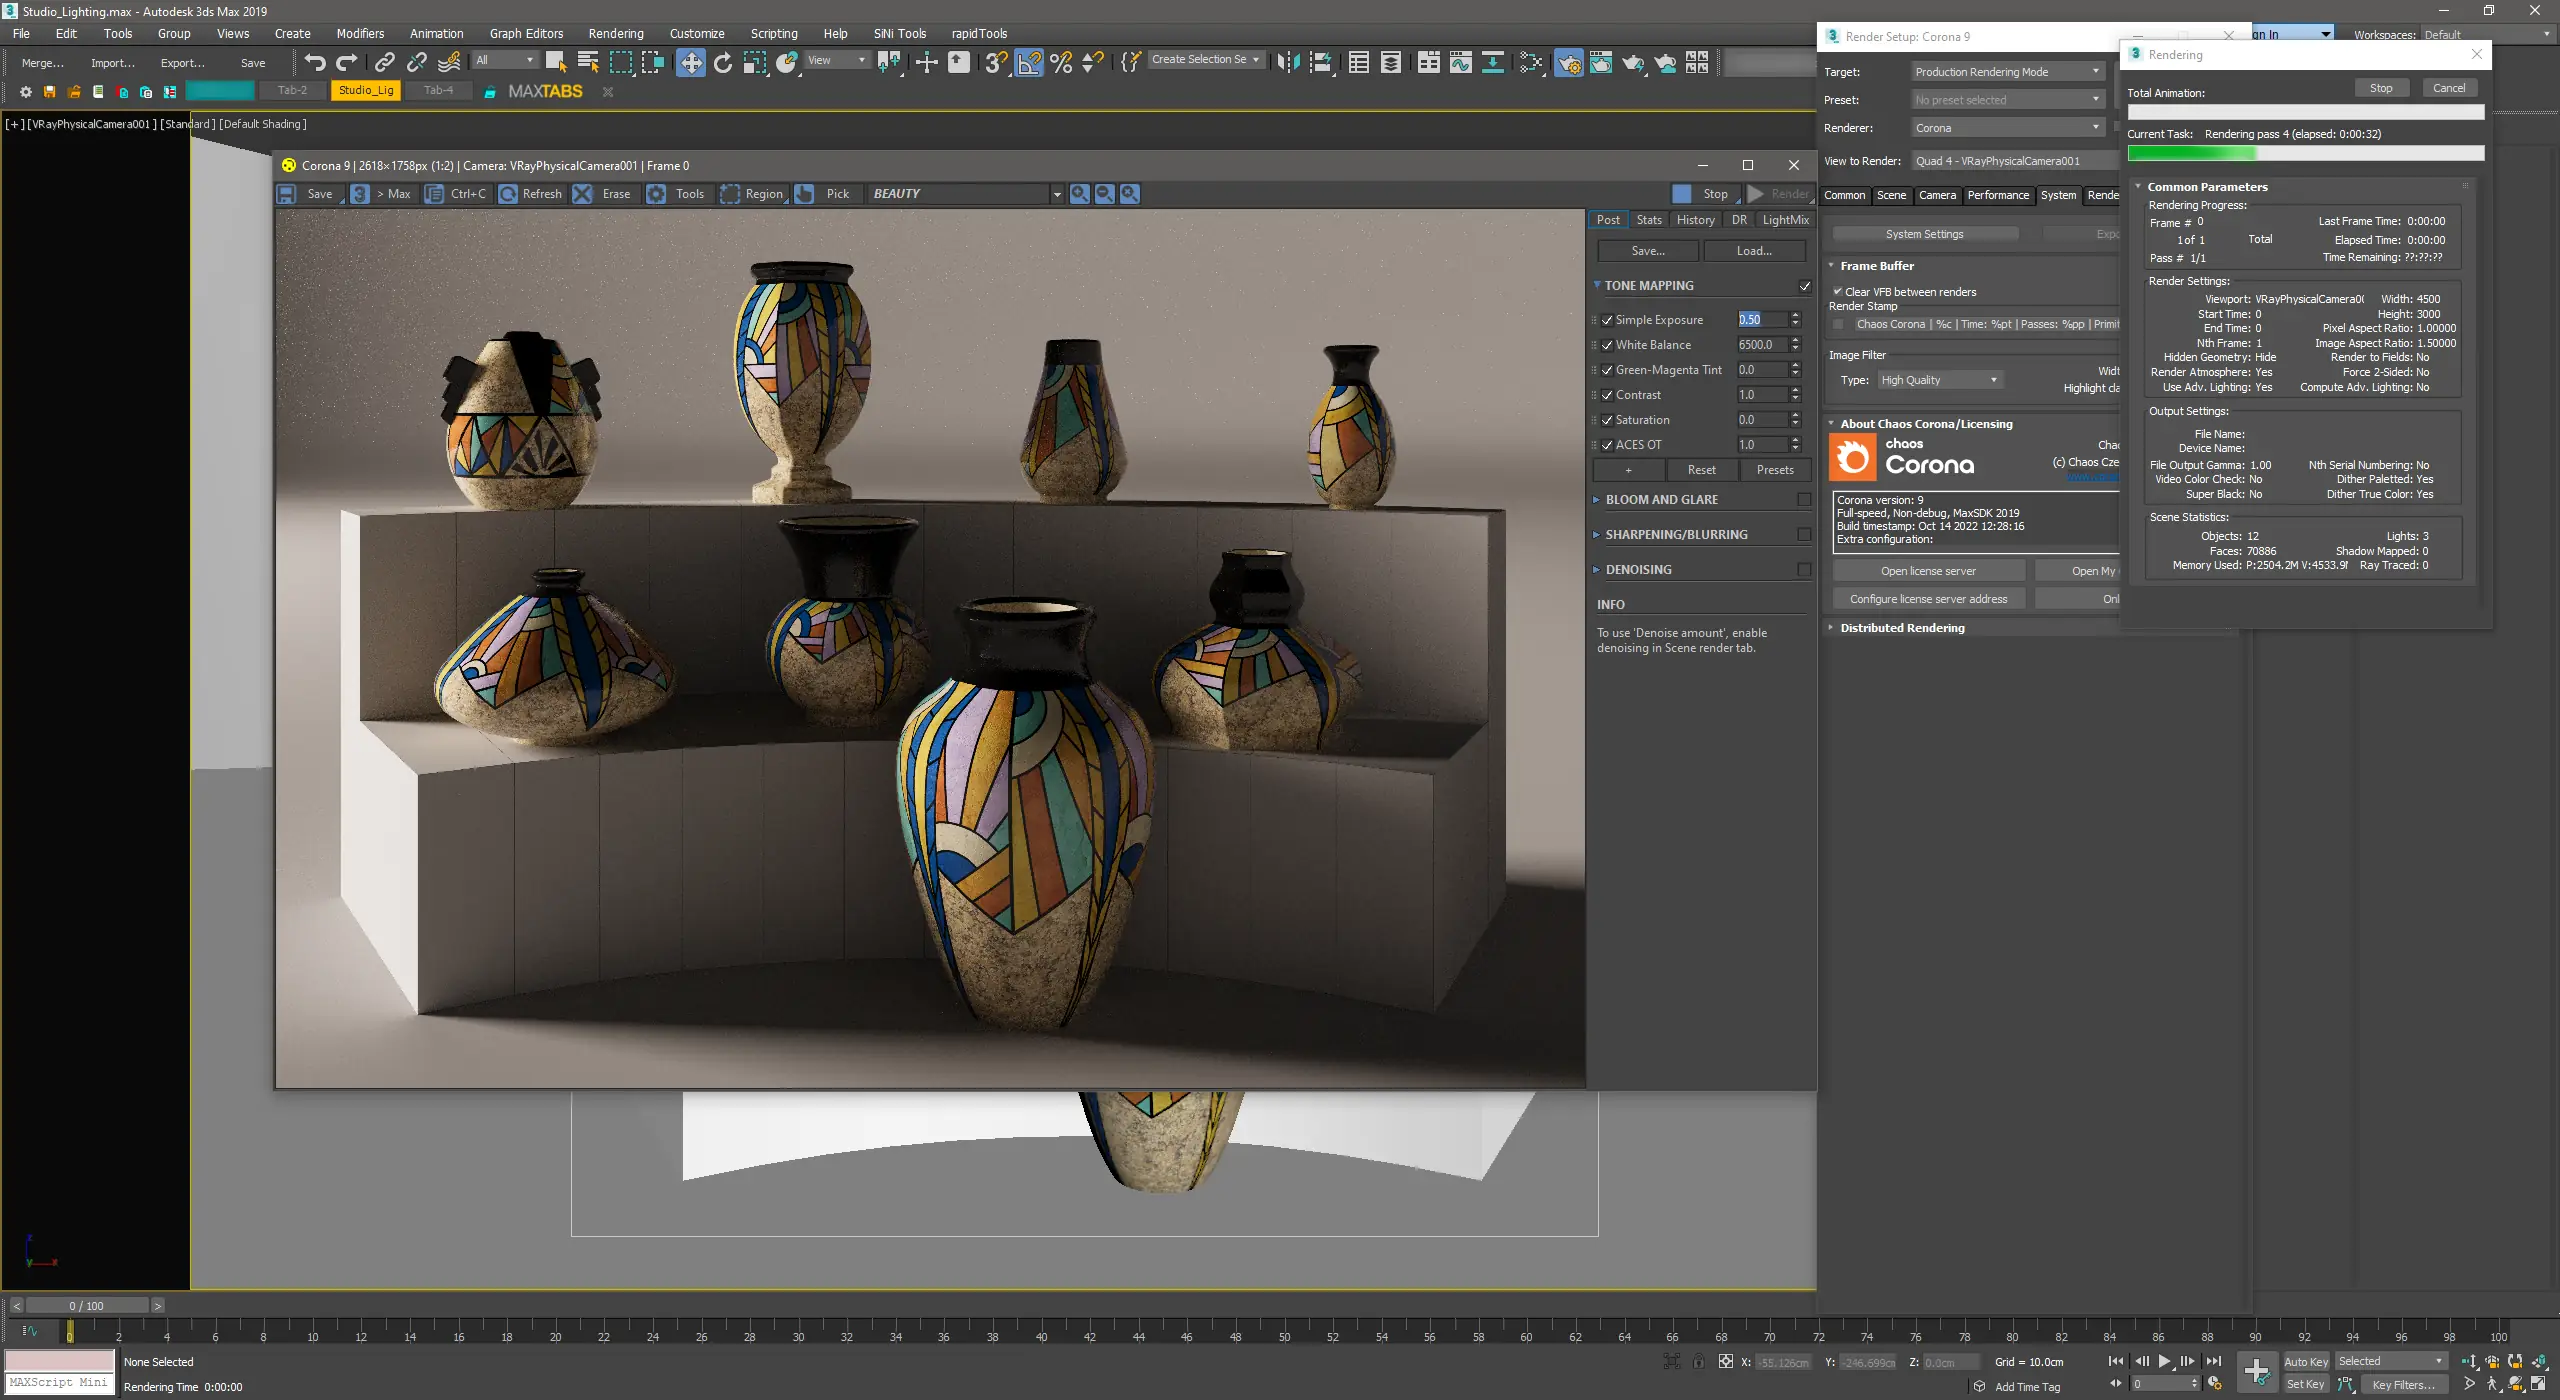Uncheck the Simple Exposure checkbox
Image resolution: width=2560 pixels, height=1400 pixels.
click(x=1607, y=320)
